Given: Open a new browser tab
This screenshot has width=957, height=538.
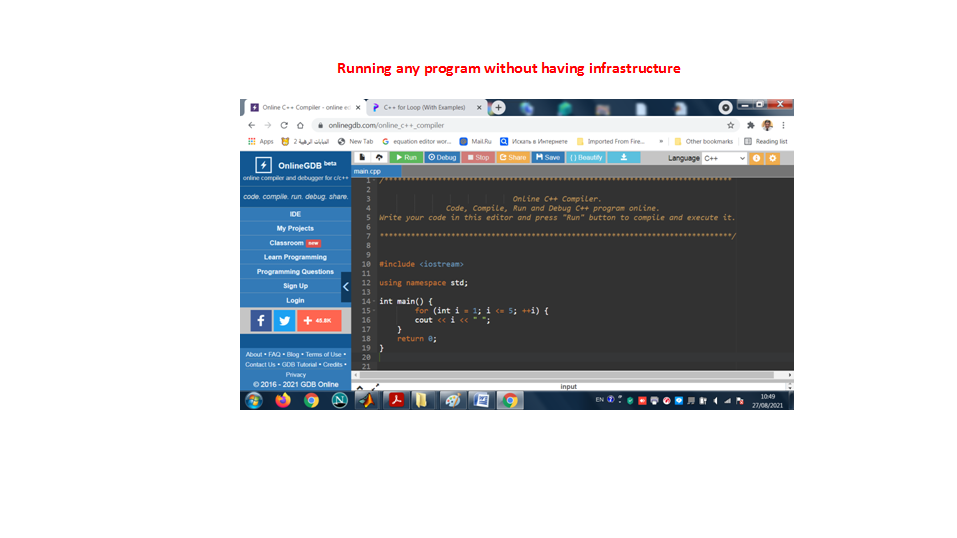Looking at the screenshot, I should pos(499,107).
